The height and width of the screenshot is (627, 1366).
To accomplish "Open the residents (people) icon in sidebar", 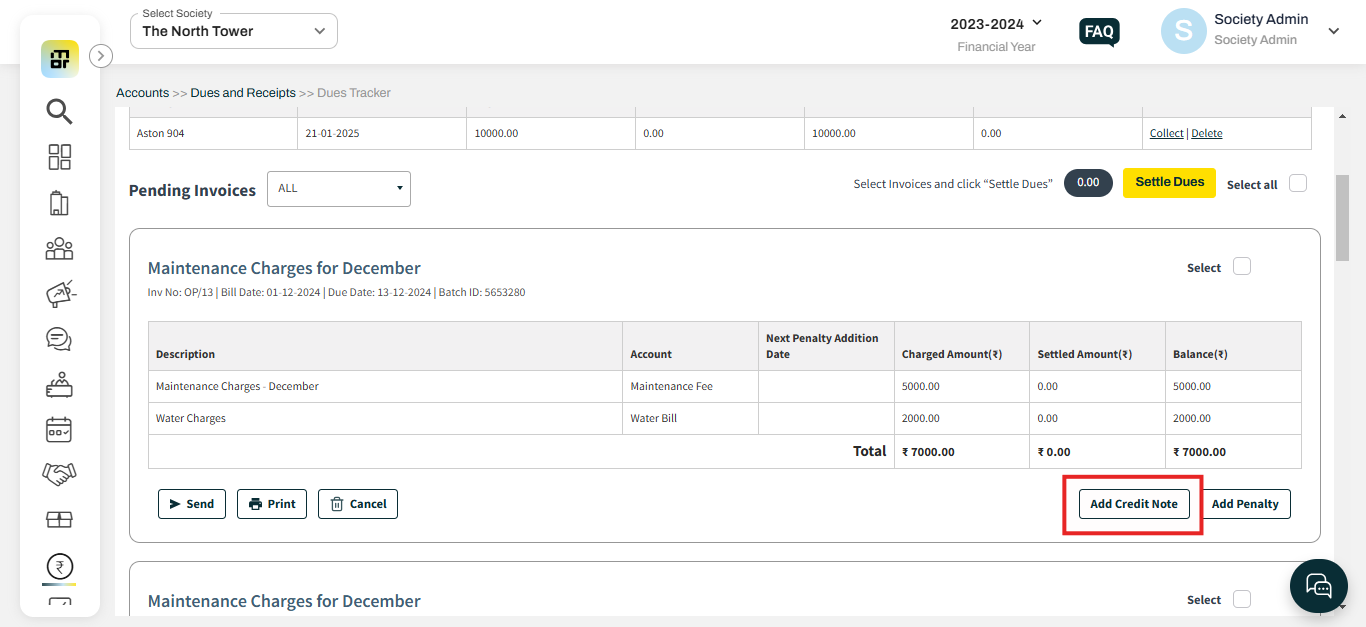I will click(x=59, y=248).
